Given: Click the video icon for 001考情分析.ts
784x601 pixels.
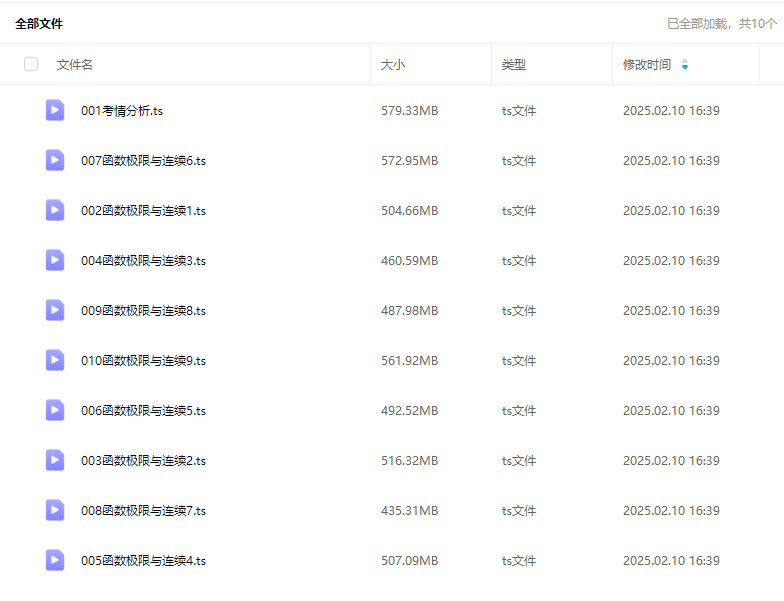Looking at the screenshot, I should (55, 110).
